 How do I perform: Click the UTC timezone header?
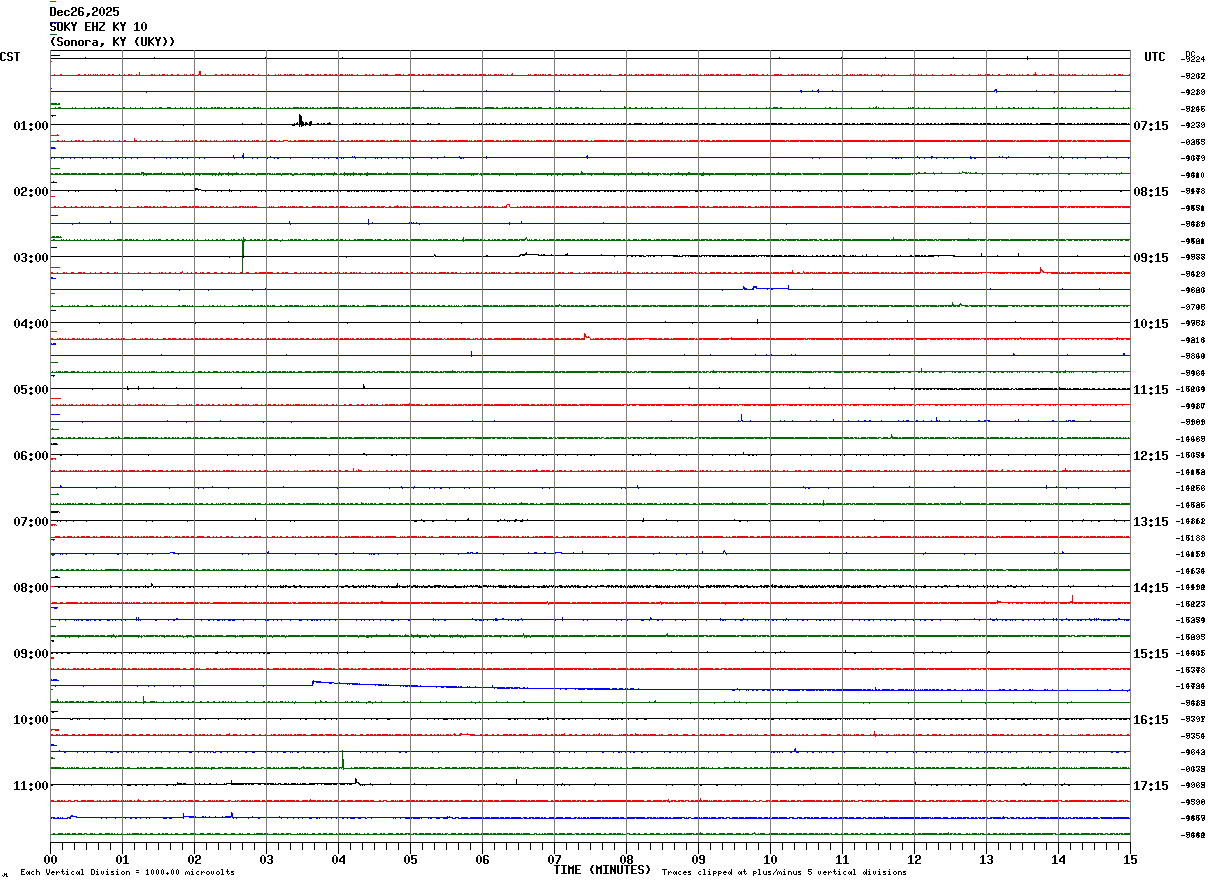click(1155, 57)
